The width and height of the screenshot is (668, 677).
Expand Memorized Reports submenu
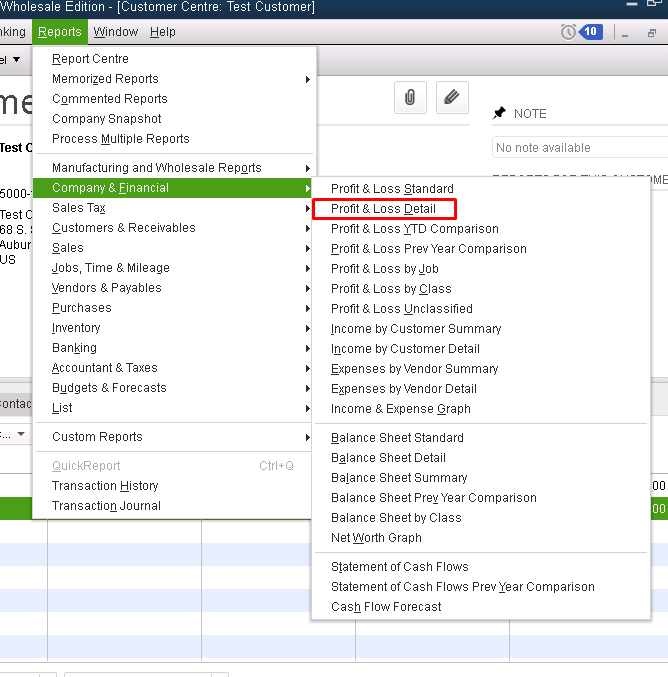tap(105, 79)
